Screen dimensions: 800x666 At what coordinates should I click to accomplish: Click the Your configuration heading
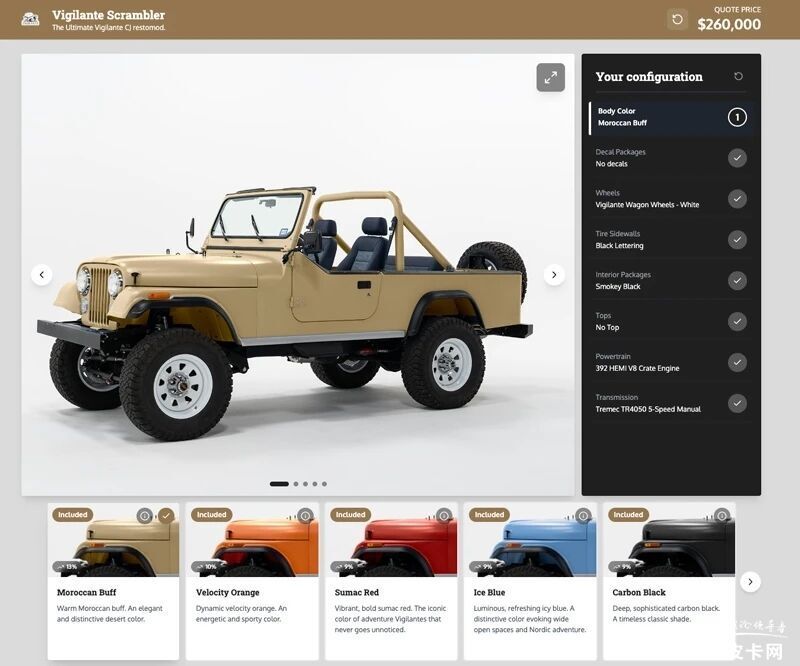coord(649,77)
